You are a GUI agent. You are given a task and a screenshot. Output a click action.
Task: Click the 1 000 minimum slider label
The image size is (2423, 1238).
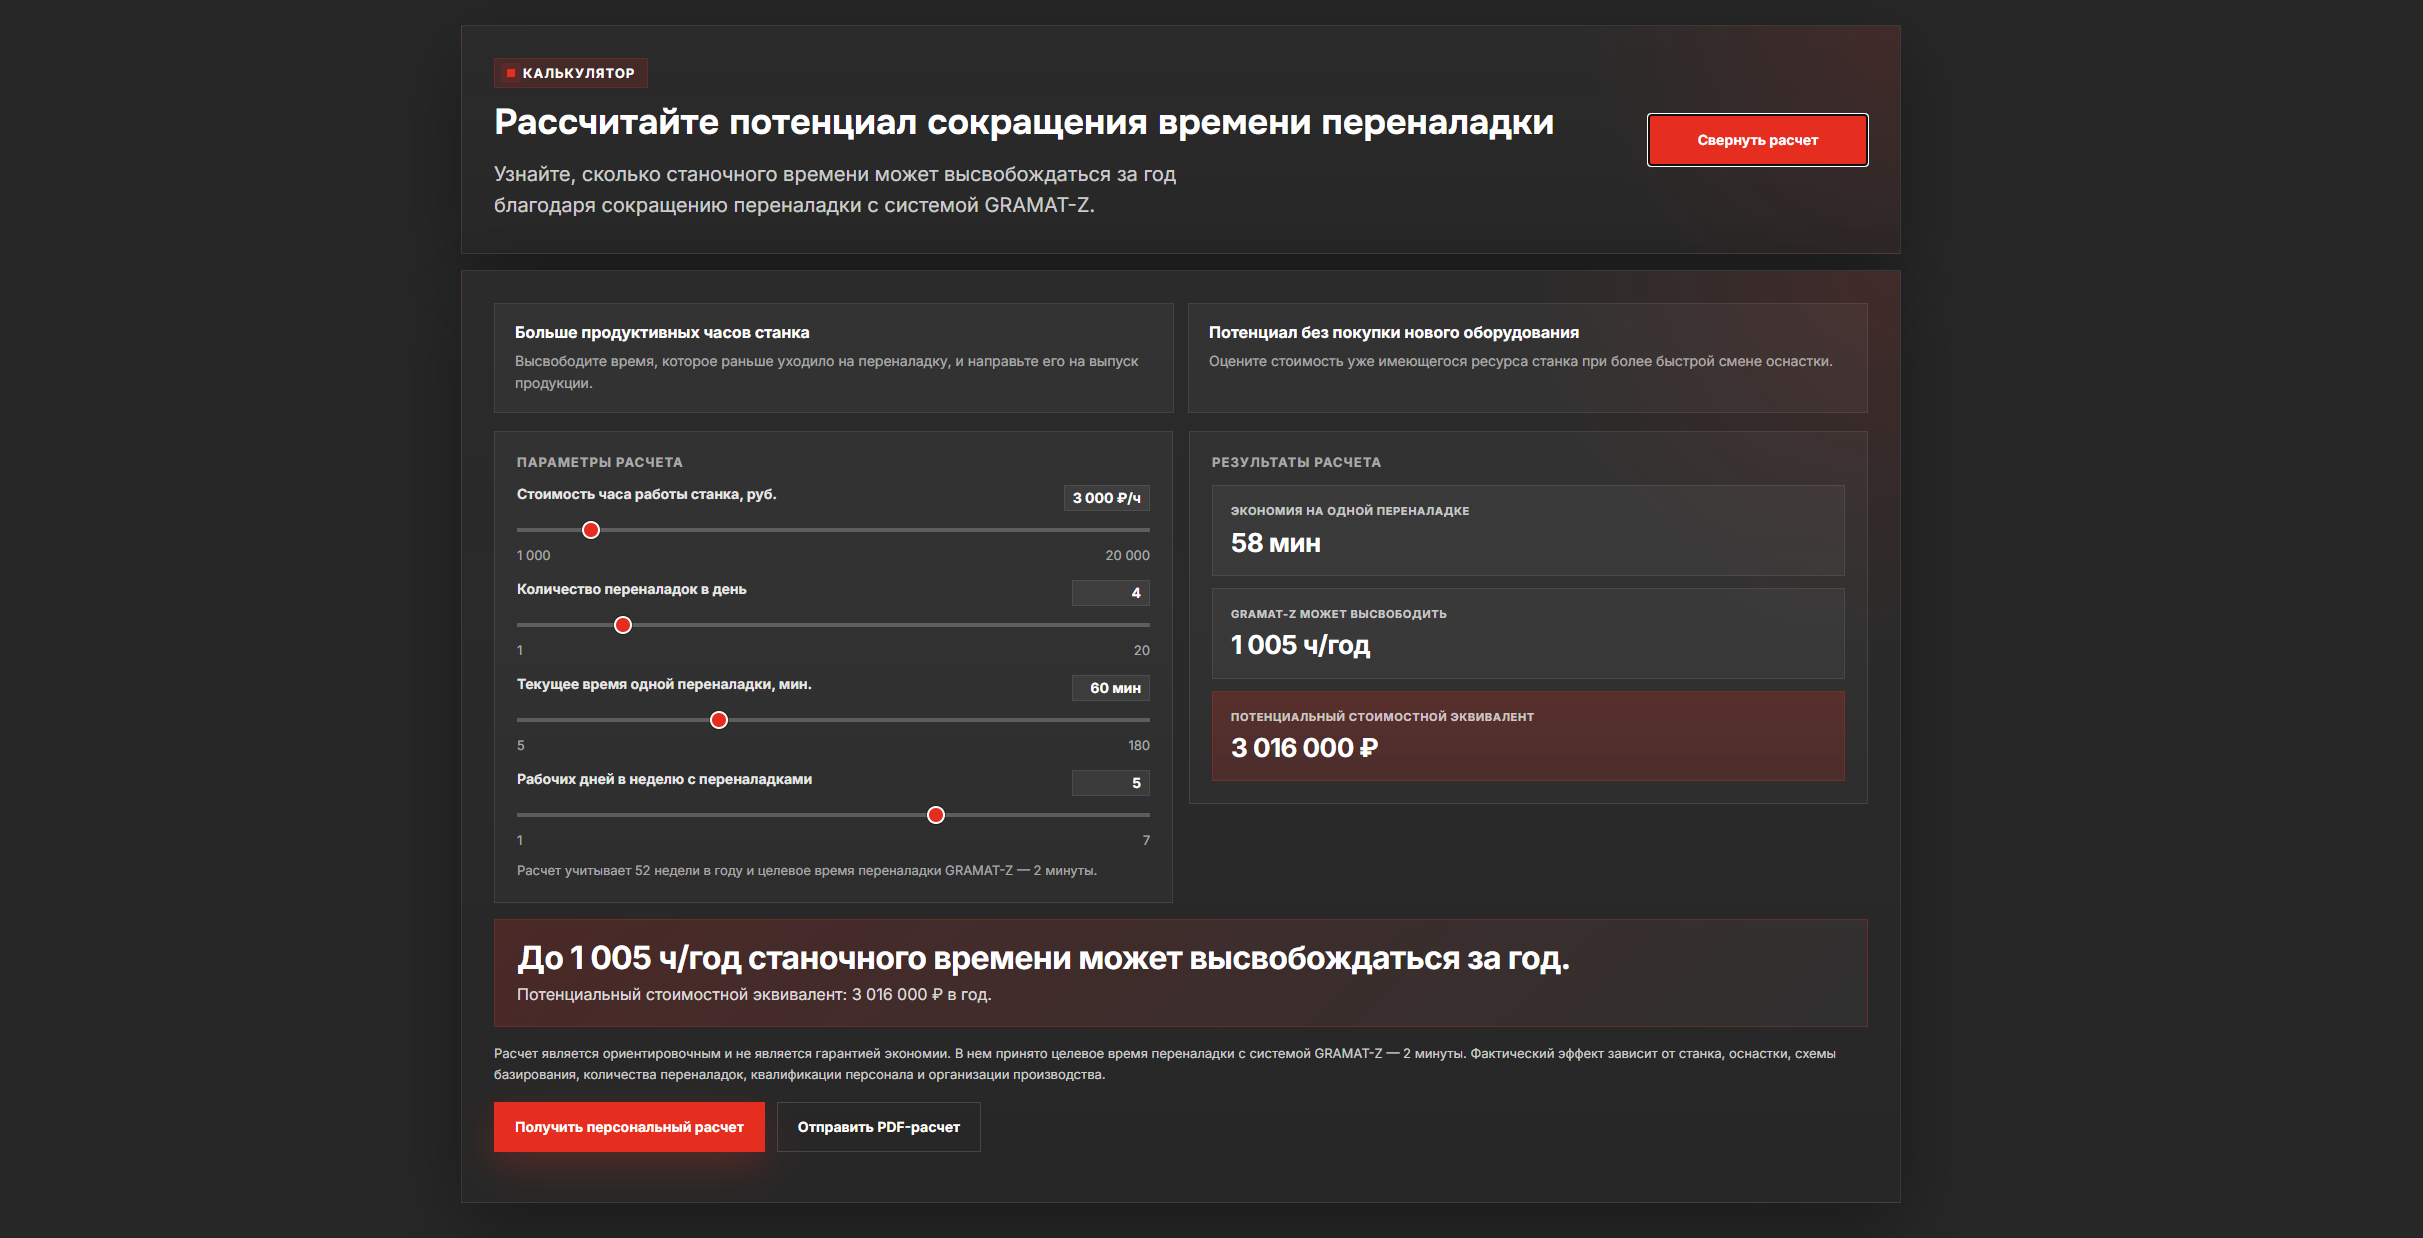533,555
